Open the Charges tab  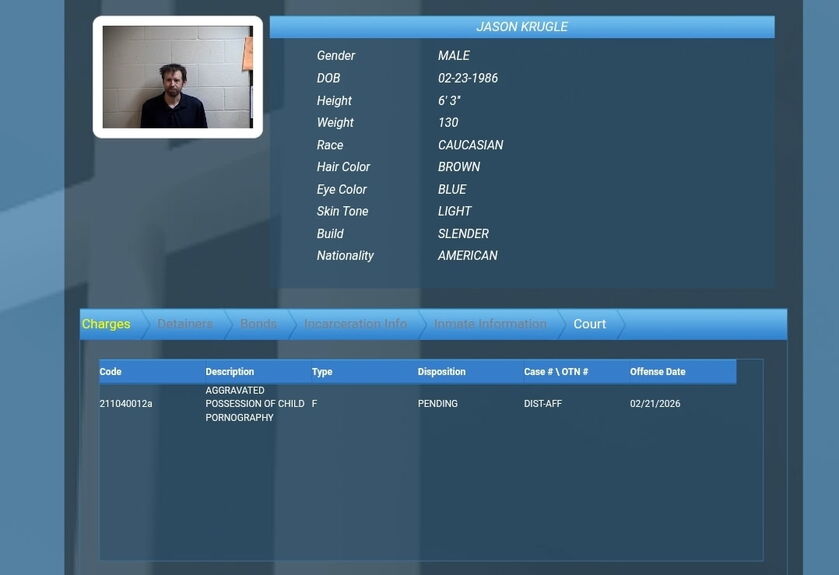(x=106, y=324)
